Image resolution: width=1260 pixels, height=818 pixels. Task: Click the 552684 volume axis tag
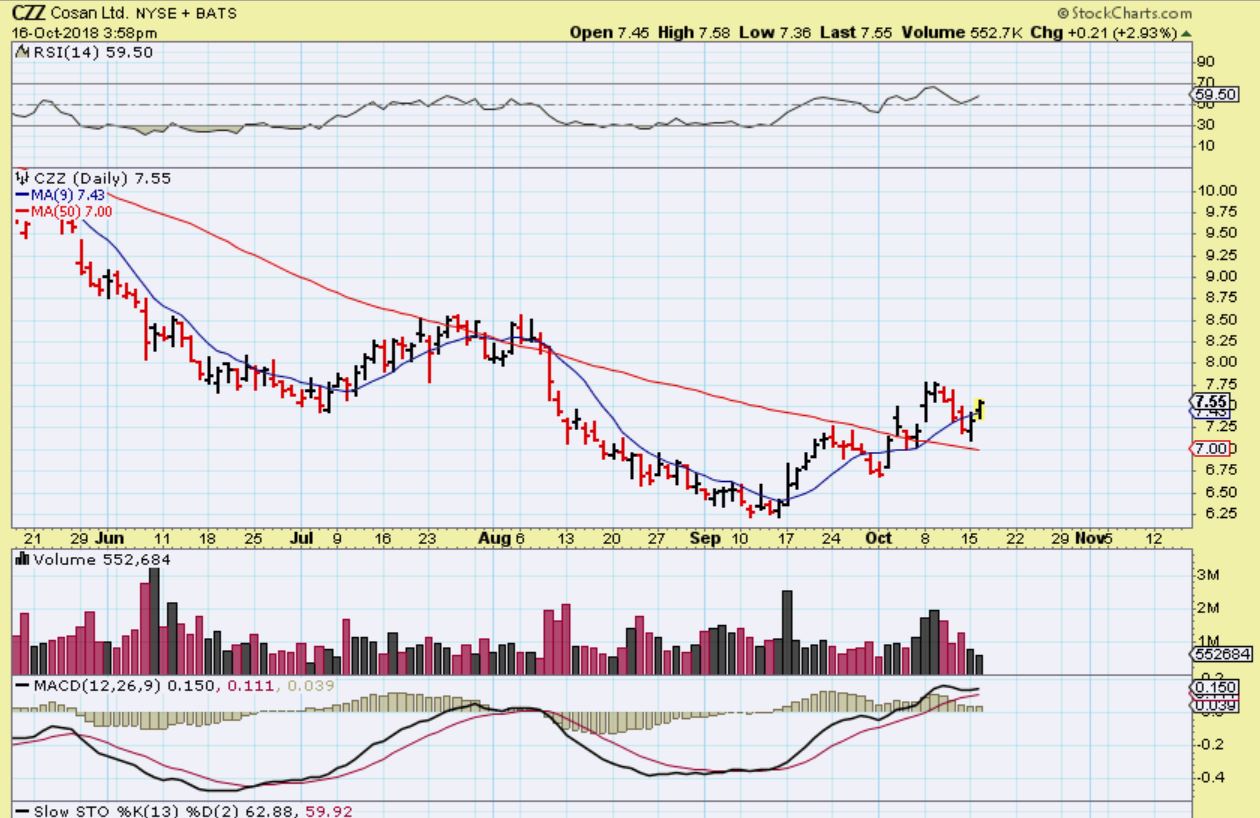point(1220,654)
